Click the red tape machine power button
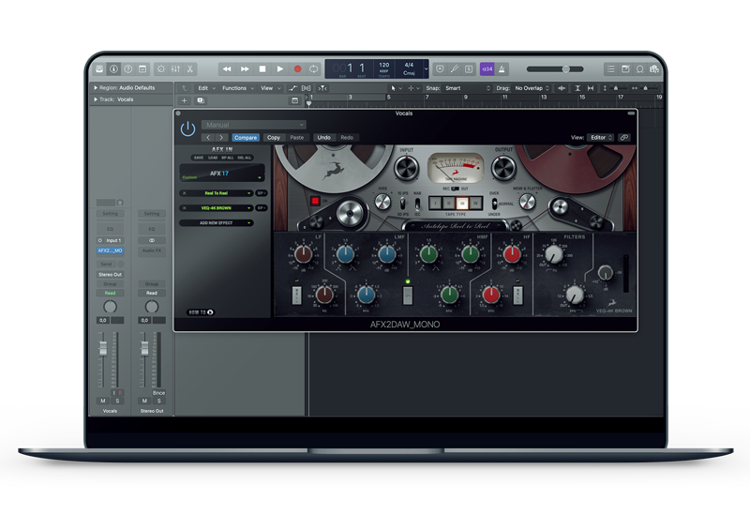Image resolution: width=750 pixels, height=515 pixels. coord(315,200)
